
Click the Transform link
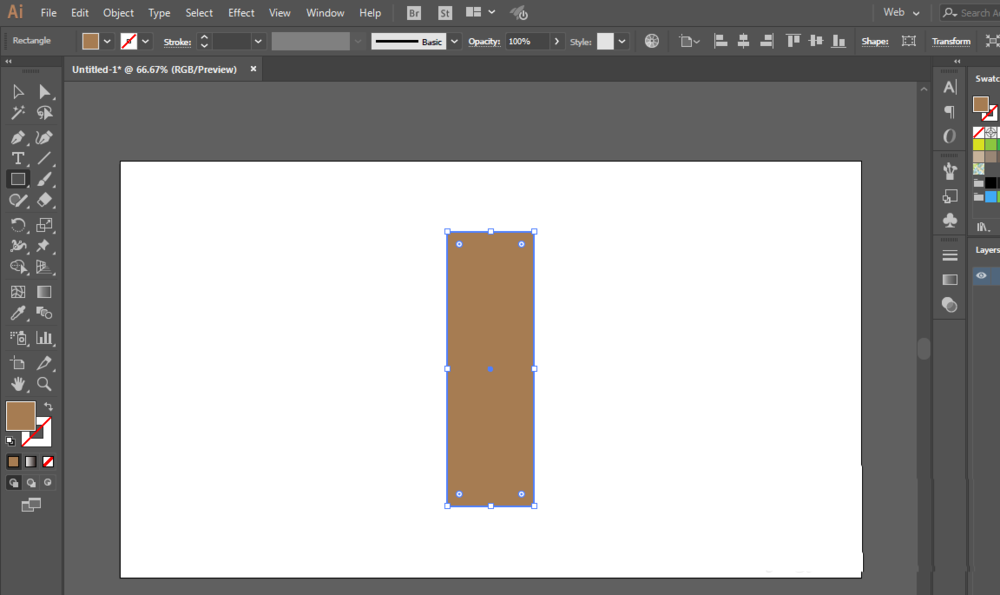[x=950, y=41]
